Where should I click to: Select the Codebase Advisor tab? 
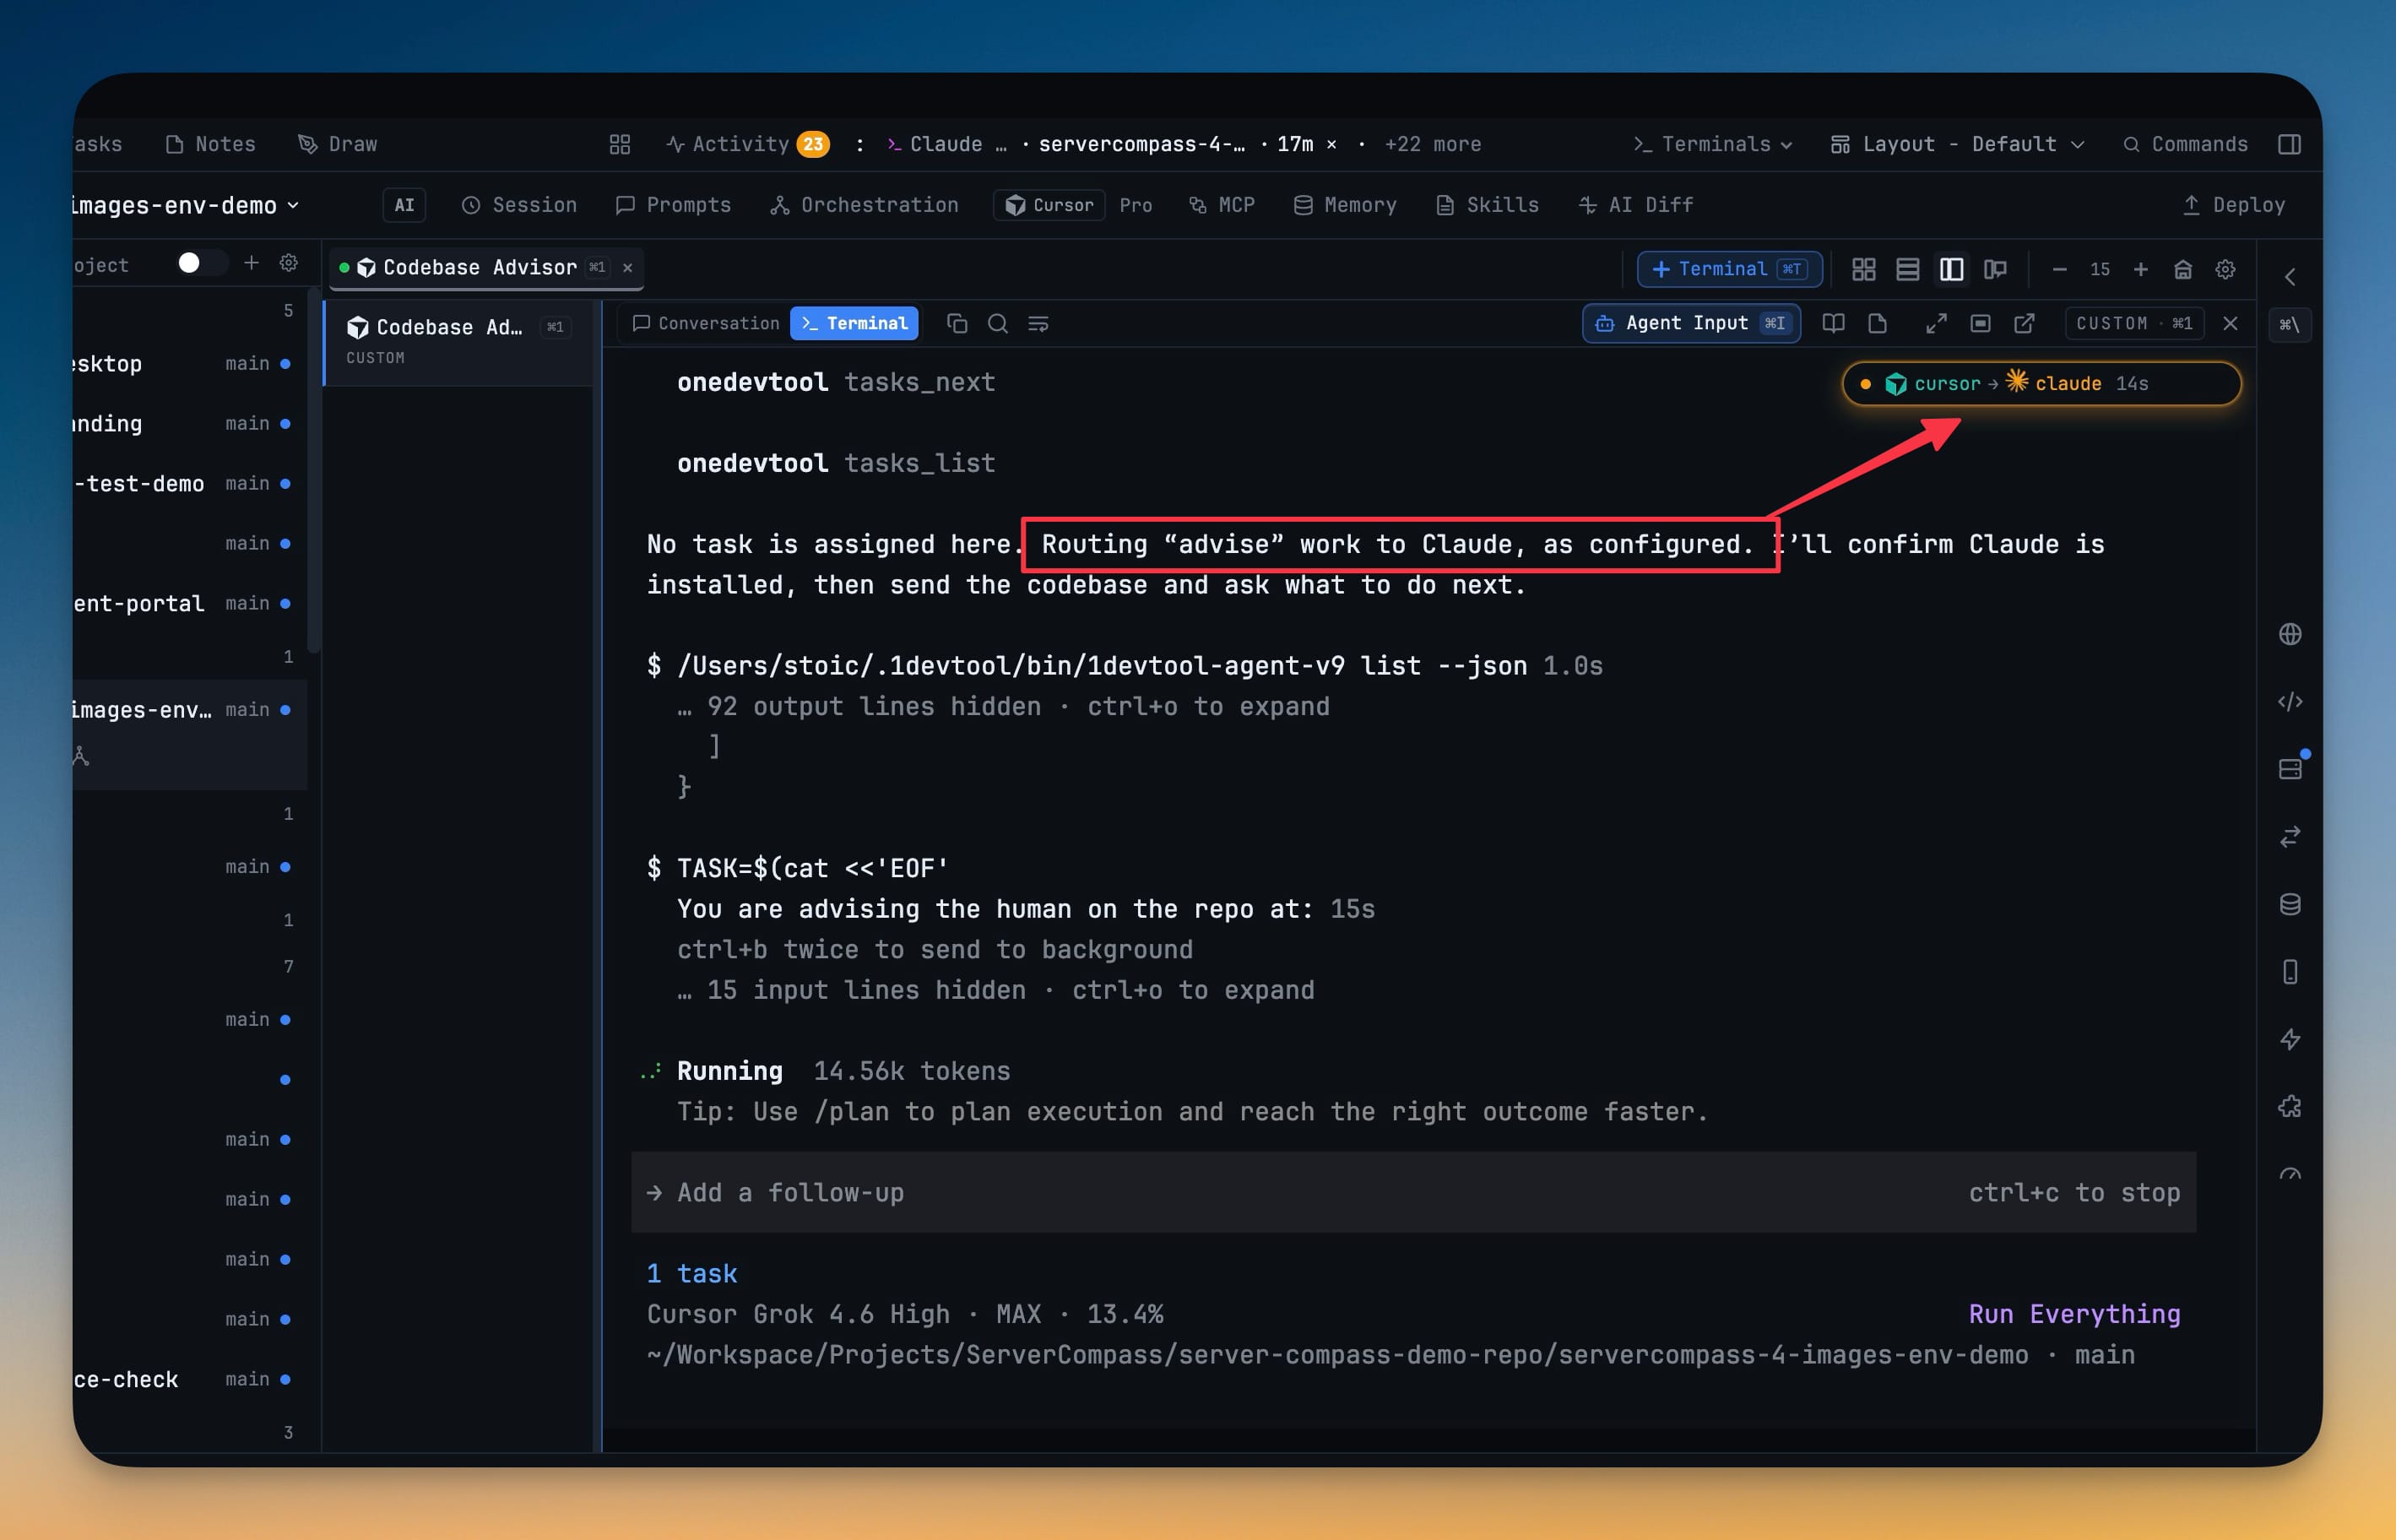[486, 268]
